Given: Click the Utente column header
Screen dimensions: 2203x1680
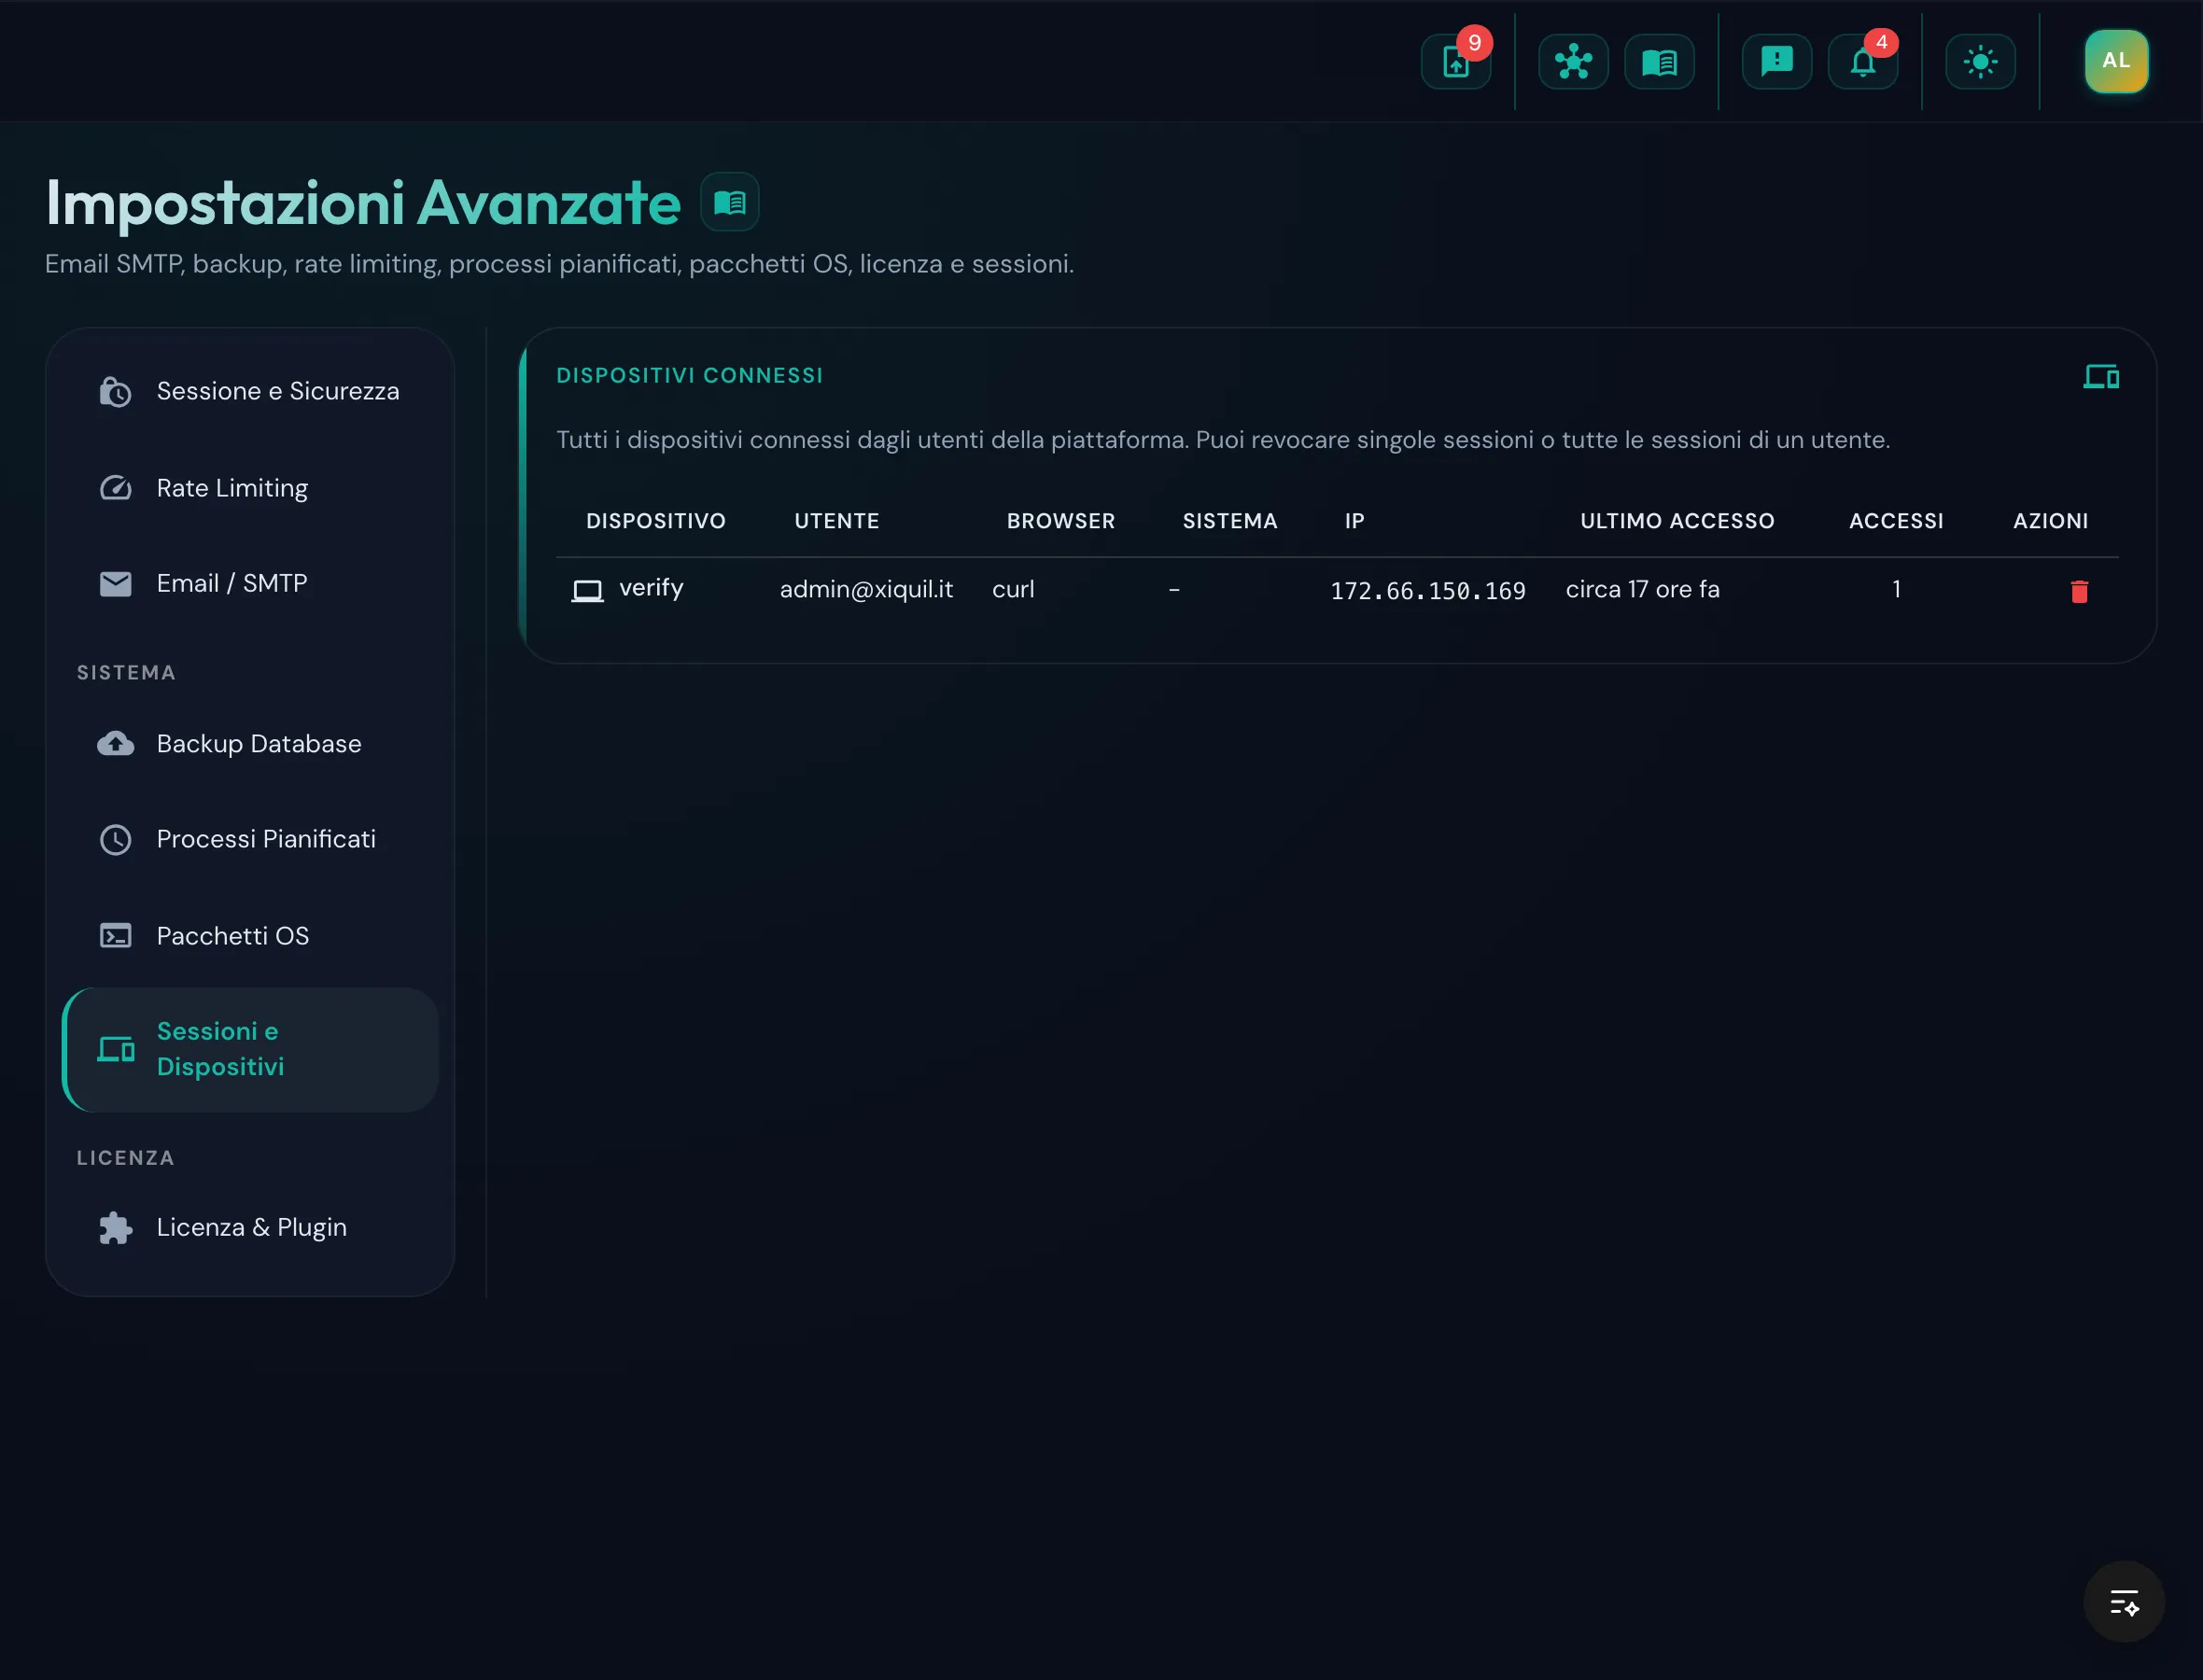Looking at the screenshot, I should [837, 521].
